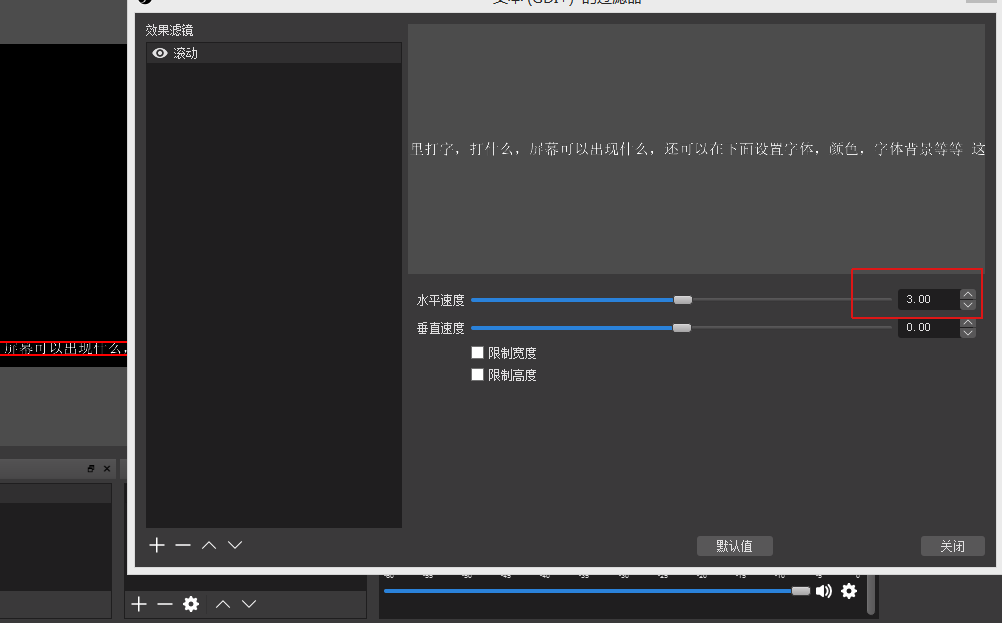Click the text source in main preview
This screenshot has width=1002, height=623.
pos(64,348)
